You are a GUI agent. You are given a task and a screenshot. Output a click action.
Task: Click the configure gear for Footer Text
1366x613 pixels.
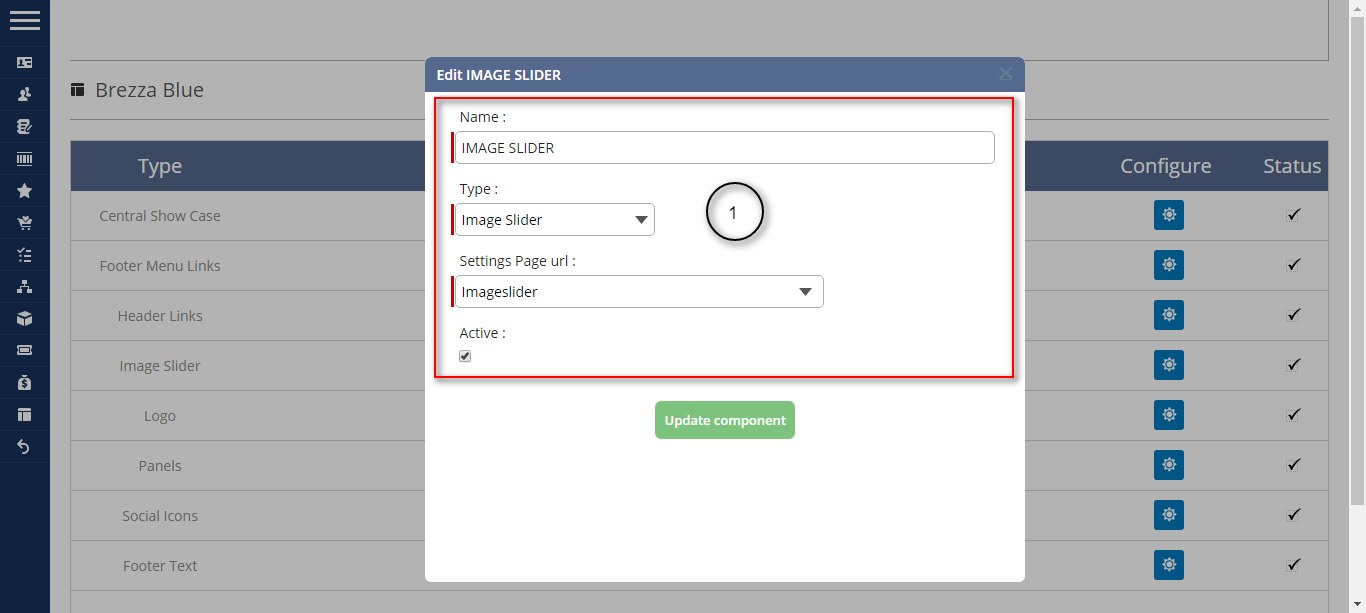tap(1169, 565)
